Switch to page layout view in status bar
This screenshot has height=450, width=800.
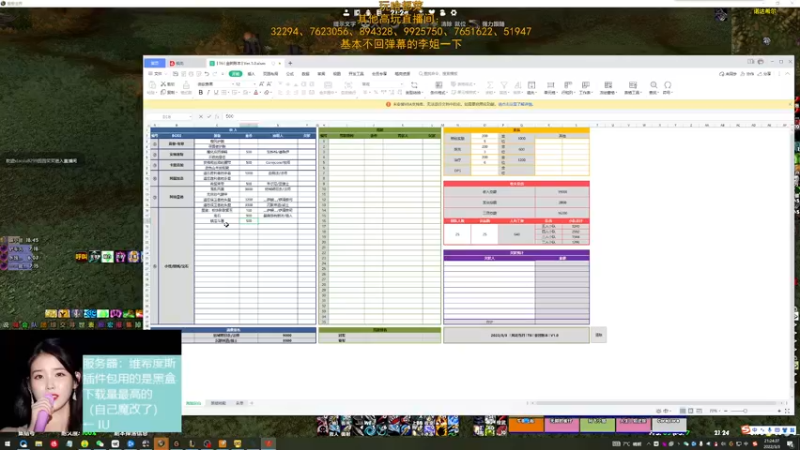691,411
